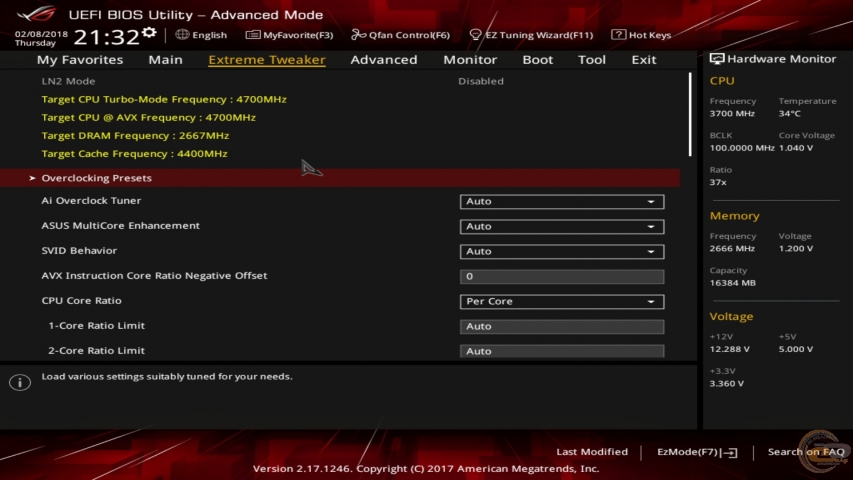Click the settings gear next to the clock
This screenshot has height=480, width=853.
[149, 33]
